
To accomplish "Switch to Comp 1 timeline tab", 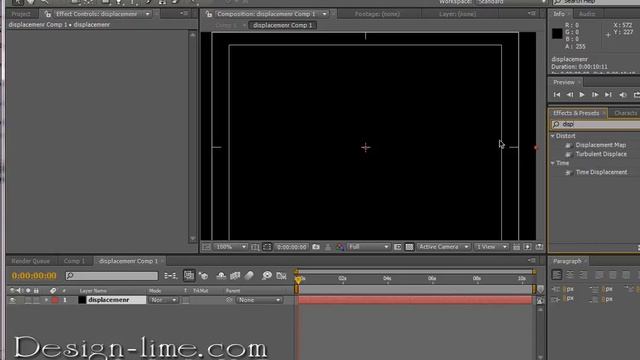I will pos(74,261).
